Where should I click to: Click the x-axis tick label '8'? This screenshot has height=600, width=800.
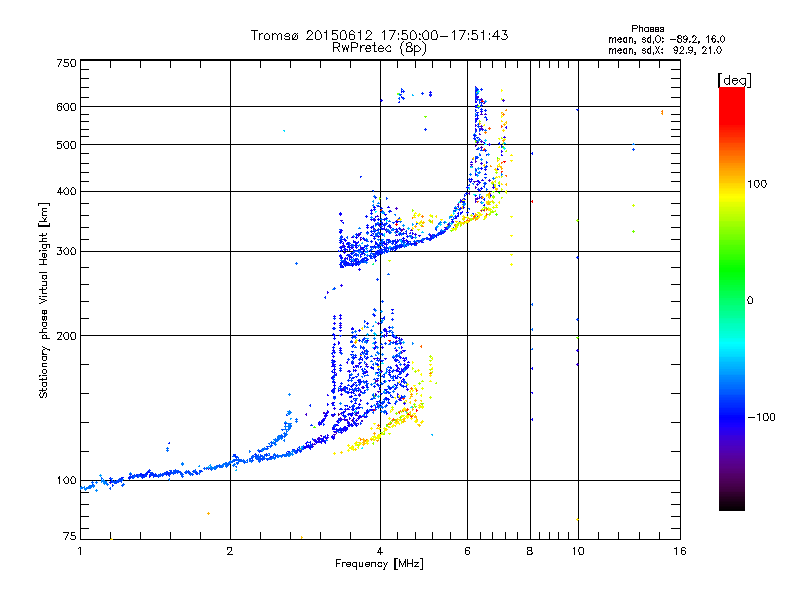point(530,551)
